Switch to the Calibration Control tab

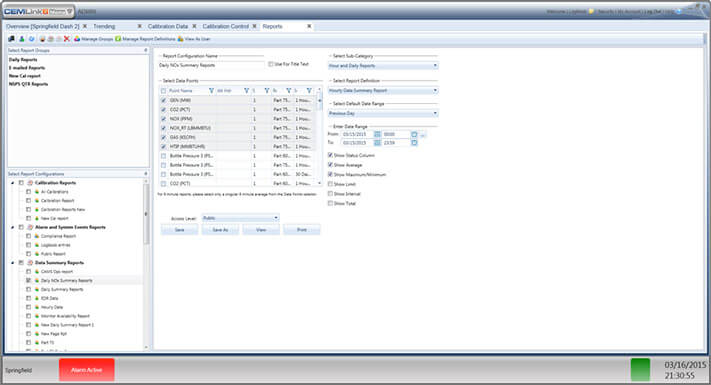[225, 26]
